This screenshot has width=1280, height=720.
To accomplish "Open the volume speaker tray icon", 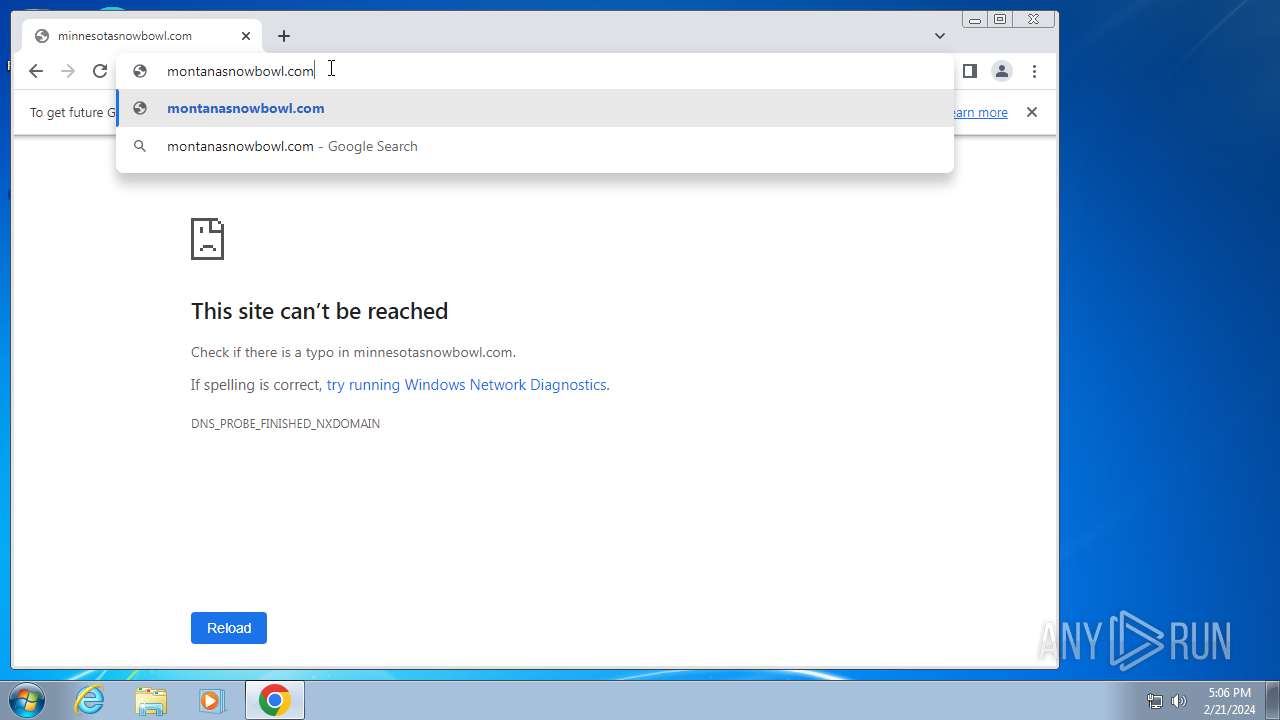I will [x=1179, y=701].
